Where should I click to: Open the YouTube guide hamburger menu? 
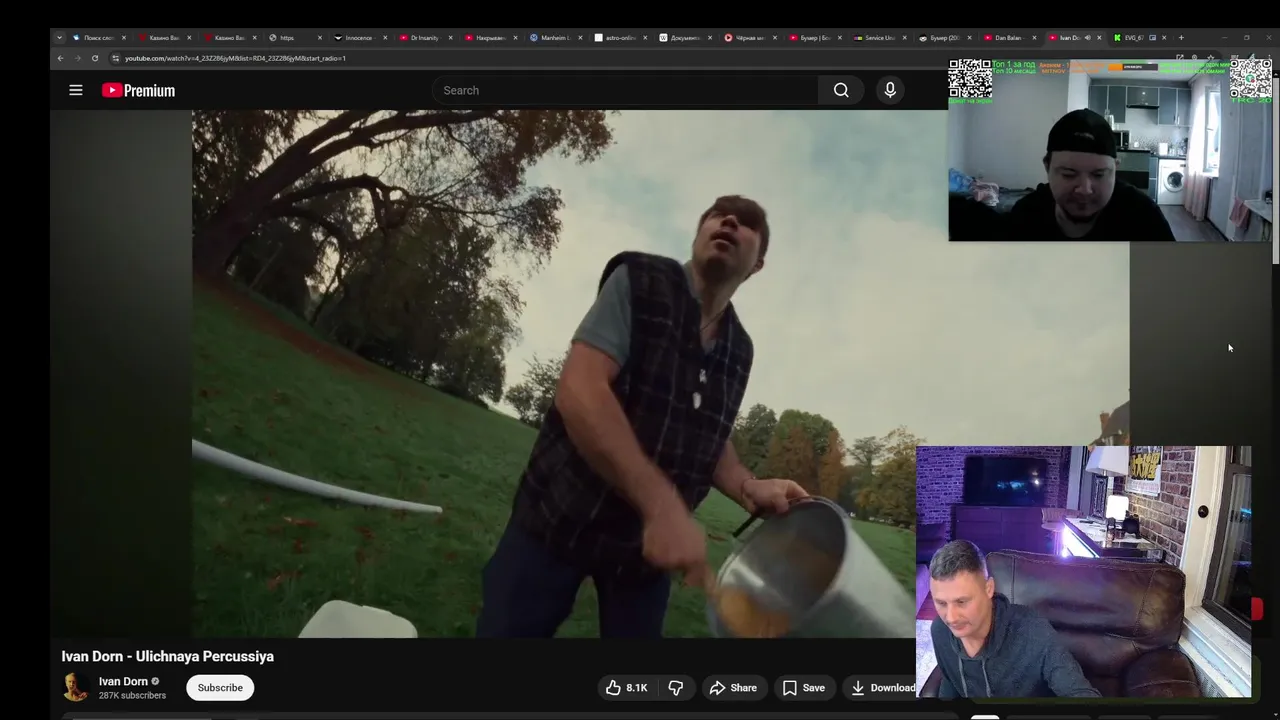pos(76,90)
